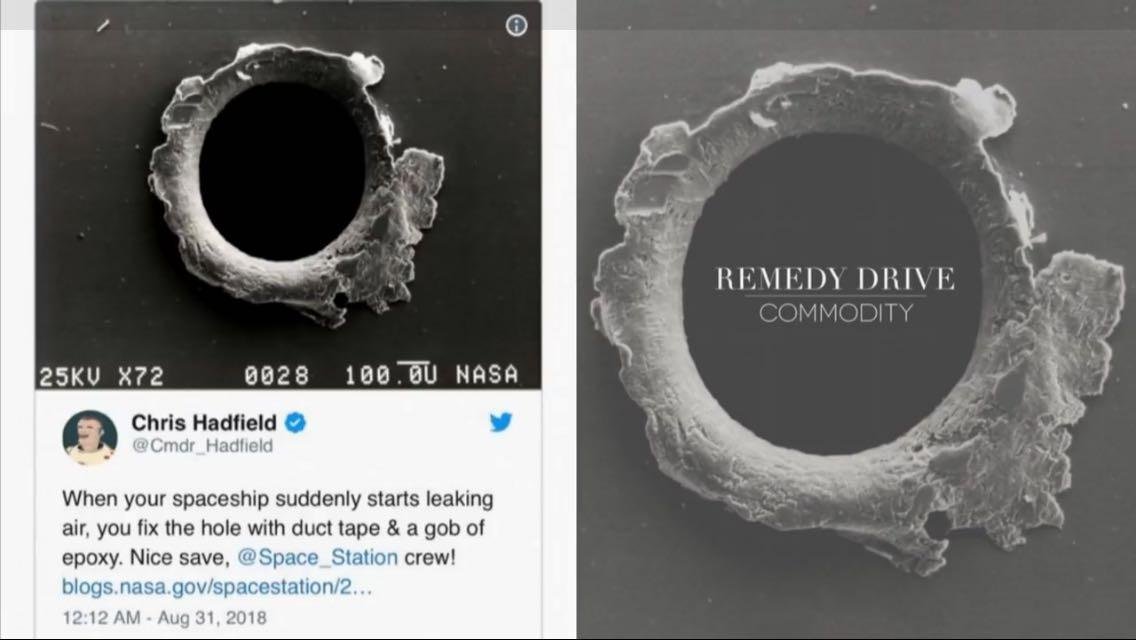Click the blue verified badge
This screenshot has height=640, width=1136.
tap(294, 422)
